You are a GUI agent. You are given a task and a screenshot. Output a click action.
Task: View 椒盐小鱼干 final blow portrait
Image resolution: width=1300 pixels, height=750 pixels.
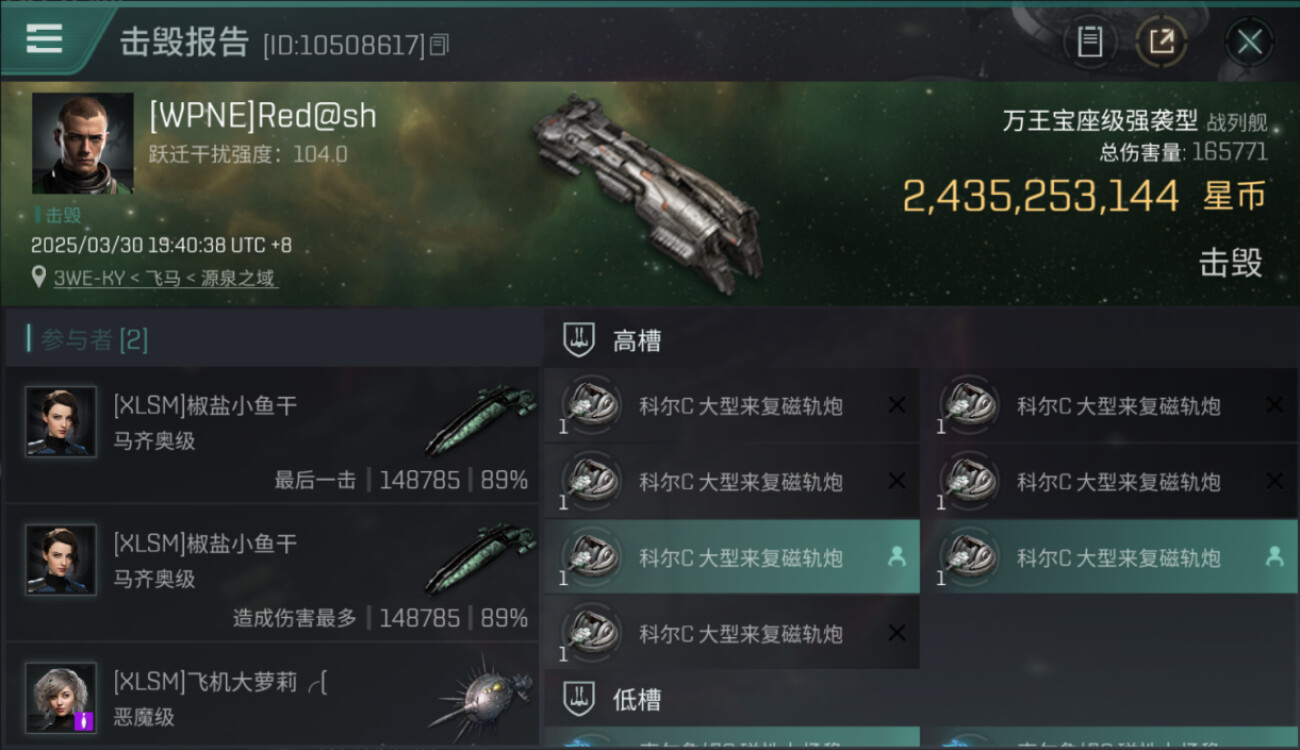tap(61, 421)
